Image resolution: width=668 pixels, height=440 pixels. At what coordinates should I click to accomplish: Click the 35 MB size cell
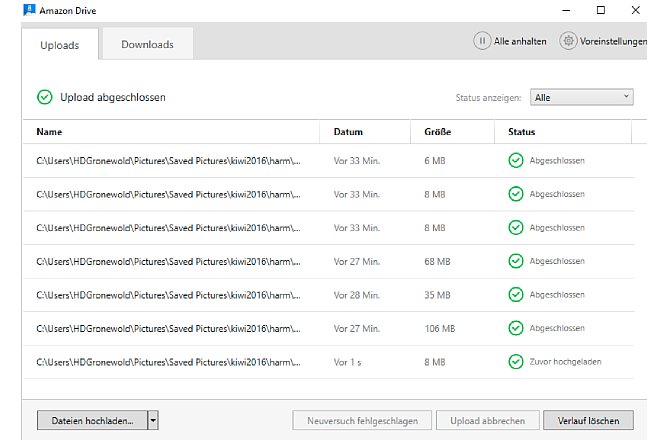coord(437,295)
